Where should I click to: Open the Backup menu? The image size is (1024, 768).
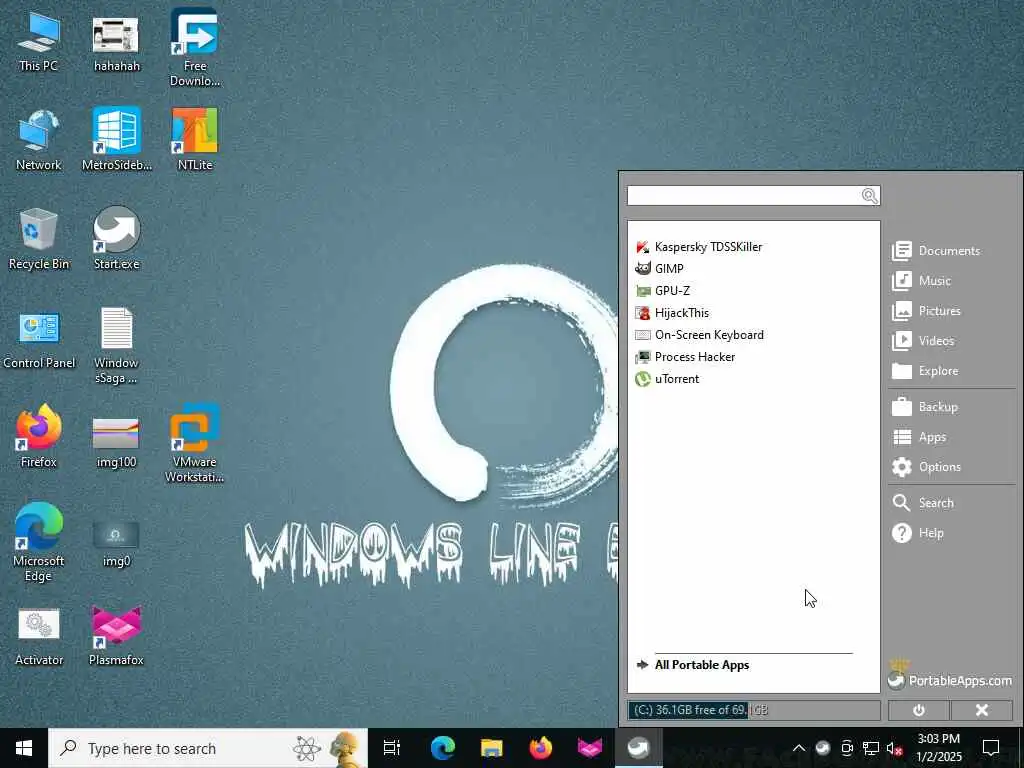925,407
